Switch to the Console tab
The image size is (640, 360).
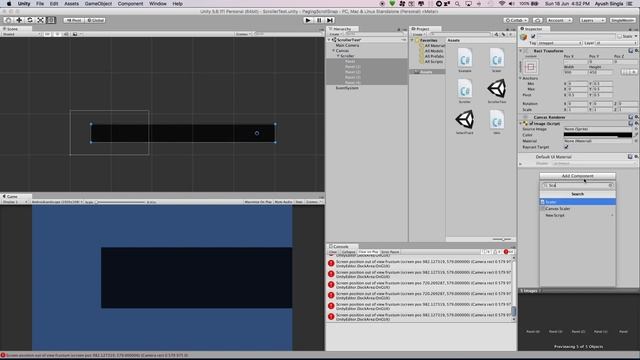341,247
